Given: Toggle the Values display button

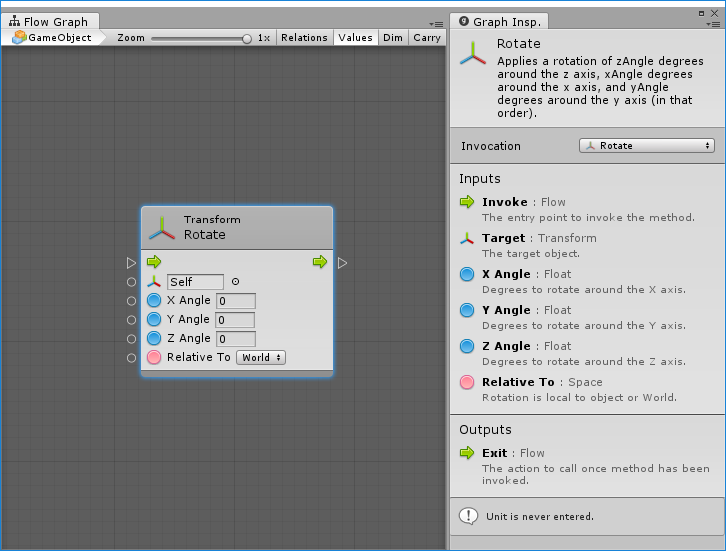Looking at the screenshot, I should coord(355,37).
